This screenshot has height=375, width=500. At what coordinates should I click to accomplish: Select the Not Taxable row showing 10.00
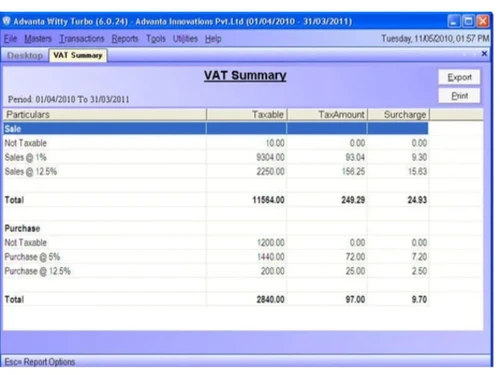click(x=216, y=143)
